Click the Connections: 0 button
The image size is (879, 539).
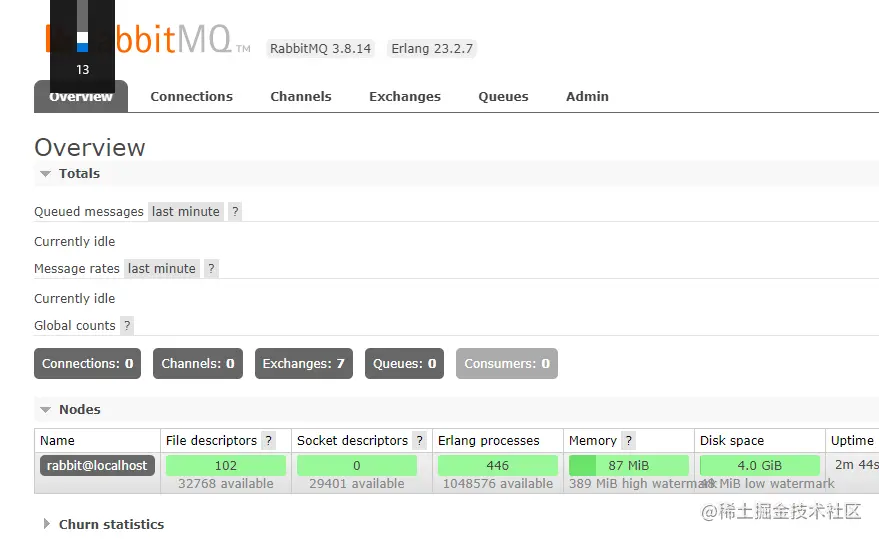tap(87, 363)
